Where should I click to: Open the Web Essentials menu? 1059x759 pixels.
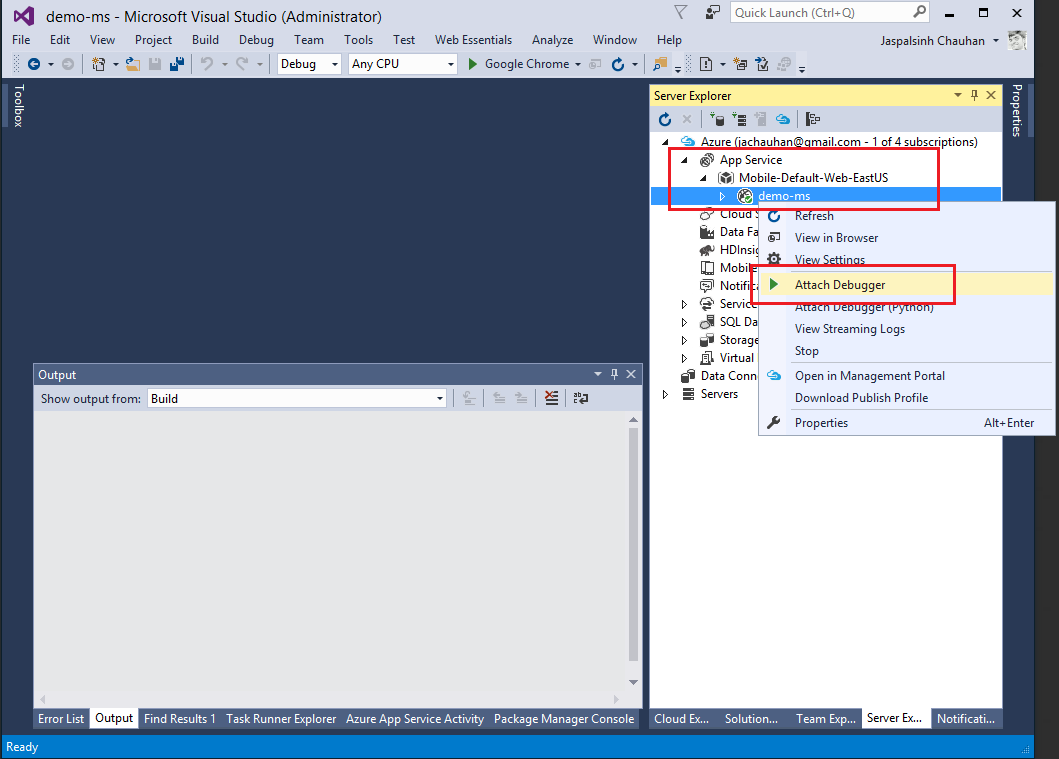pos(473,40)
